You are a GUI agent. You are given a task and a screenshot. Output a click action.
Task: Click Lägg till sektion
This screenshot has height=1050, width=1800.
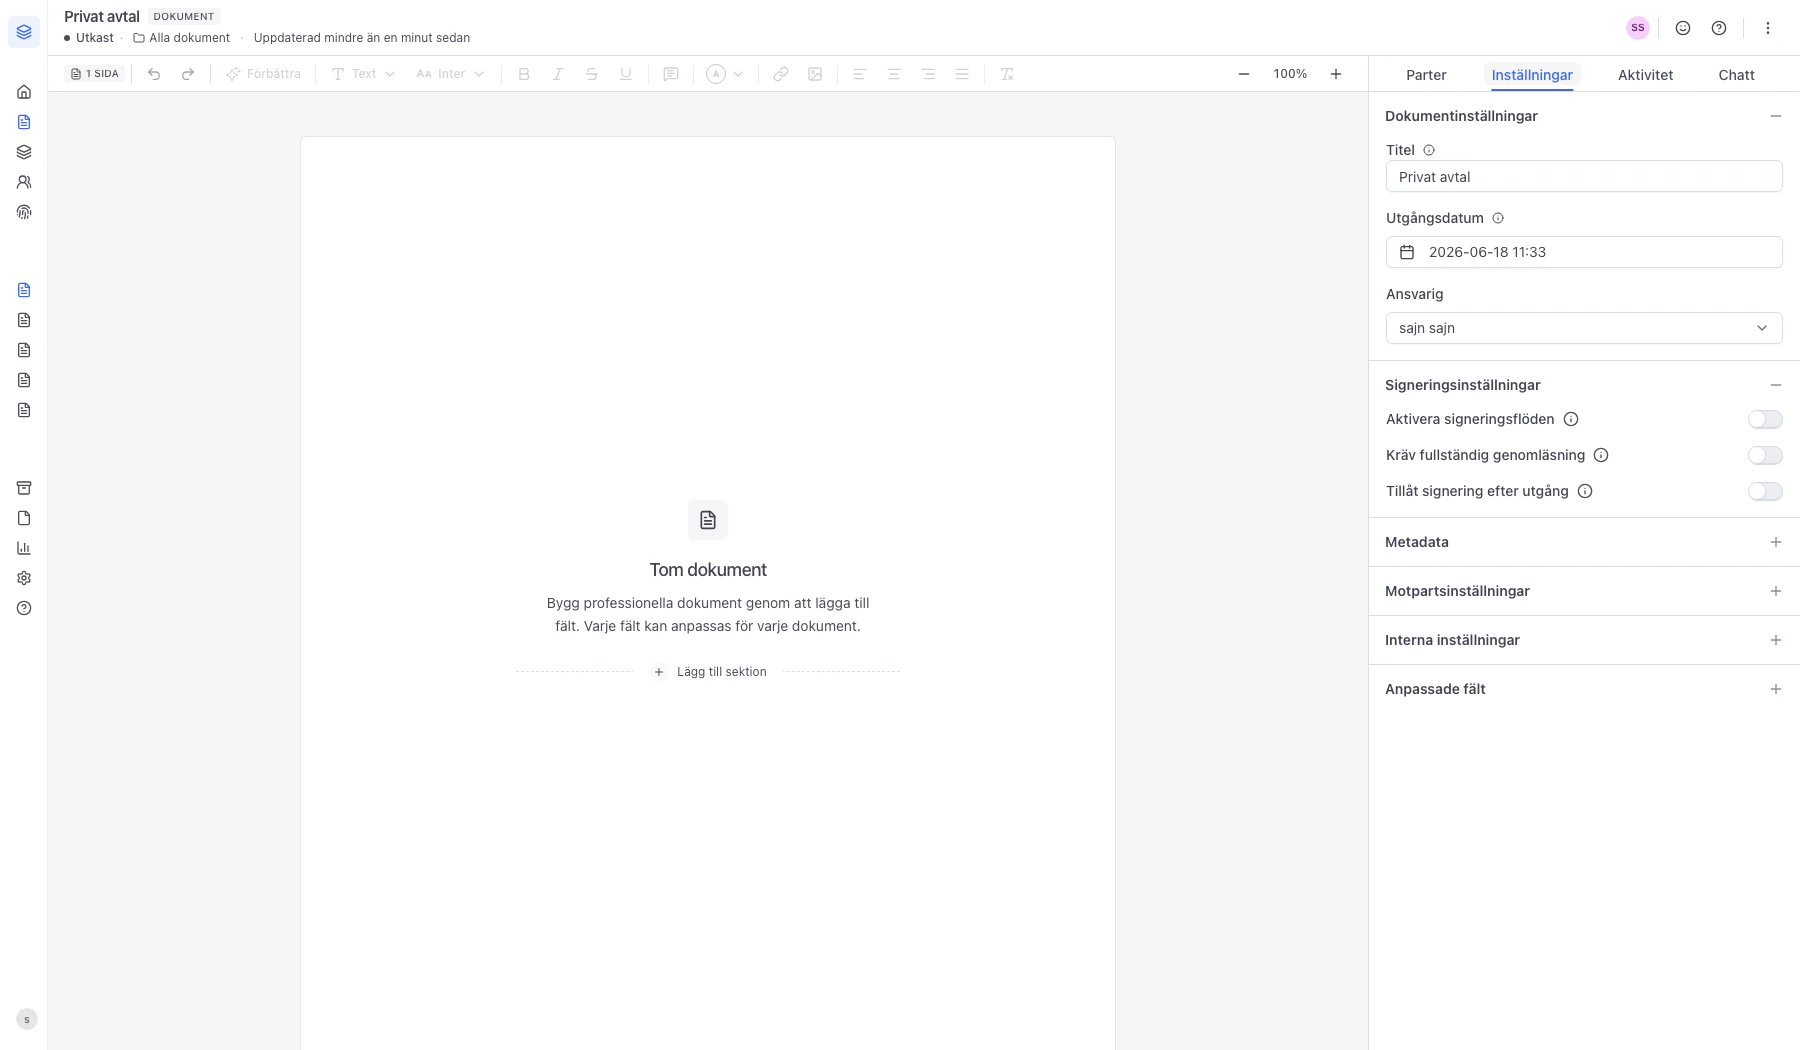(x=710, y=672)
